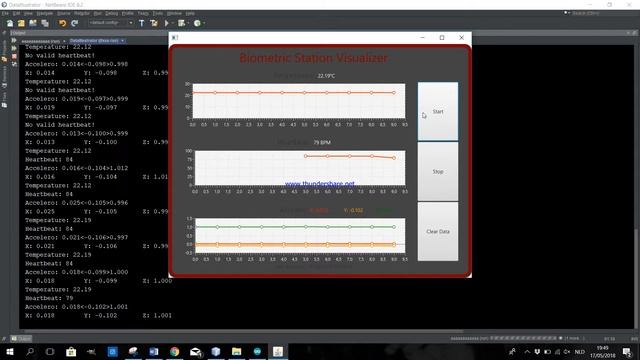This screenshot has width=640, height=360.
Task: Click the red Stop icon in Output sidebar
Action: (14, 56)
